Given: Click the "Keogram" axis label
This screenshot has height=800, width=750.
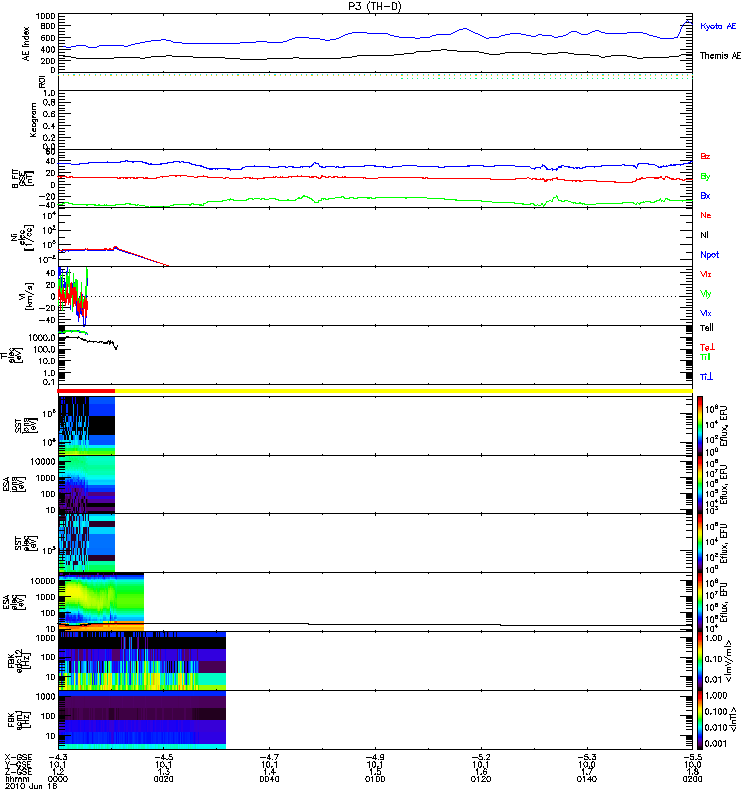Looking at the screenshot, I should pyautogui.click(x=33, y=119).
